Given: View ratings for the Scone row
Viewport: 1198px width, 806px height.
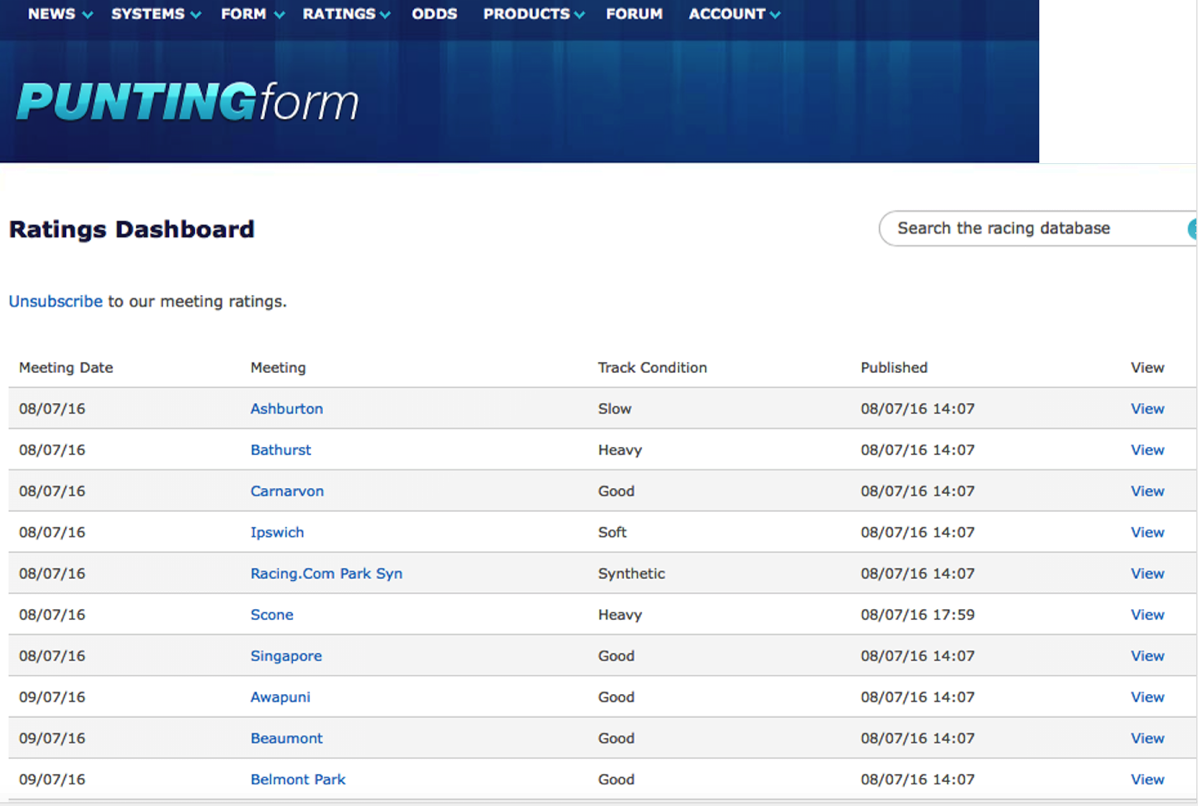Looking at the screenshot, I should click(x=1147, y=615).
